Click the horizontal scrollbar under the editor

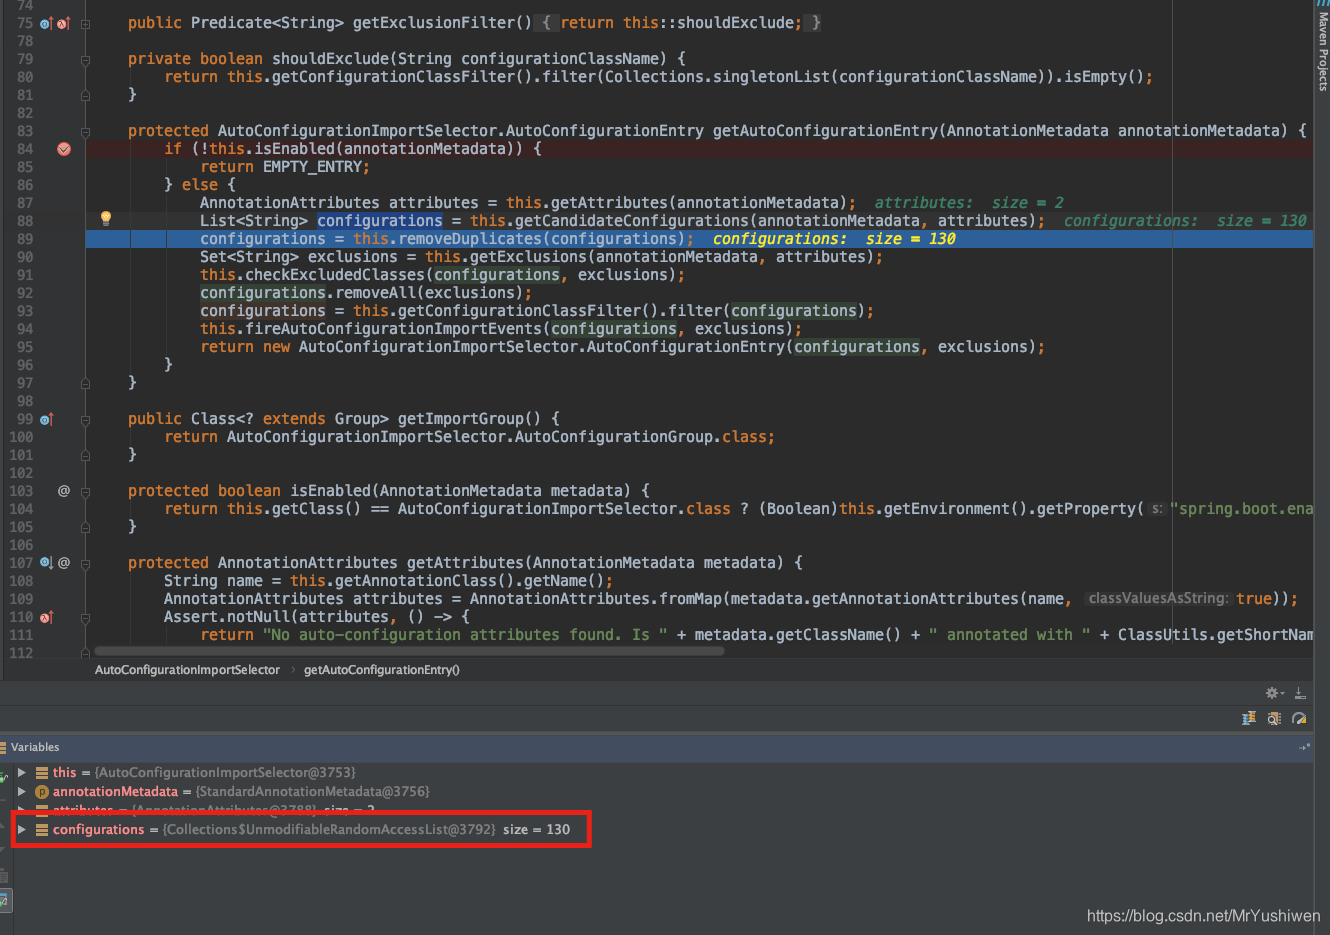click(x=409, y=651)
